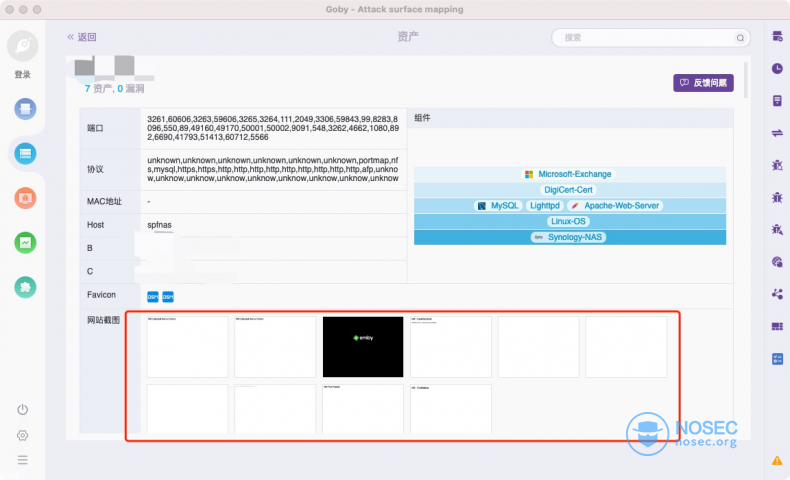Click the power icon in left sidebar

pos(22,410)
